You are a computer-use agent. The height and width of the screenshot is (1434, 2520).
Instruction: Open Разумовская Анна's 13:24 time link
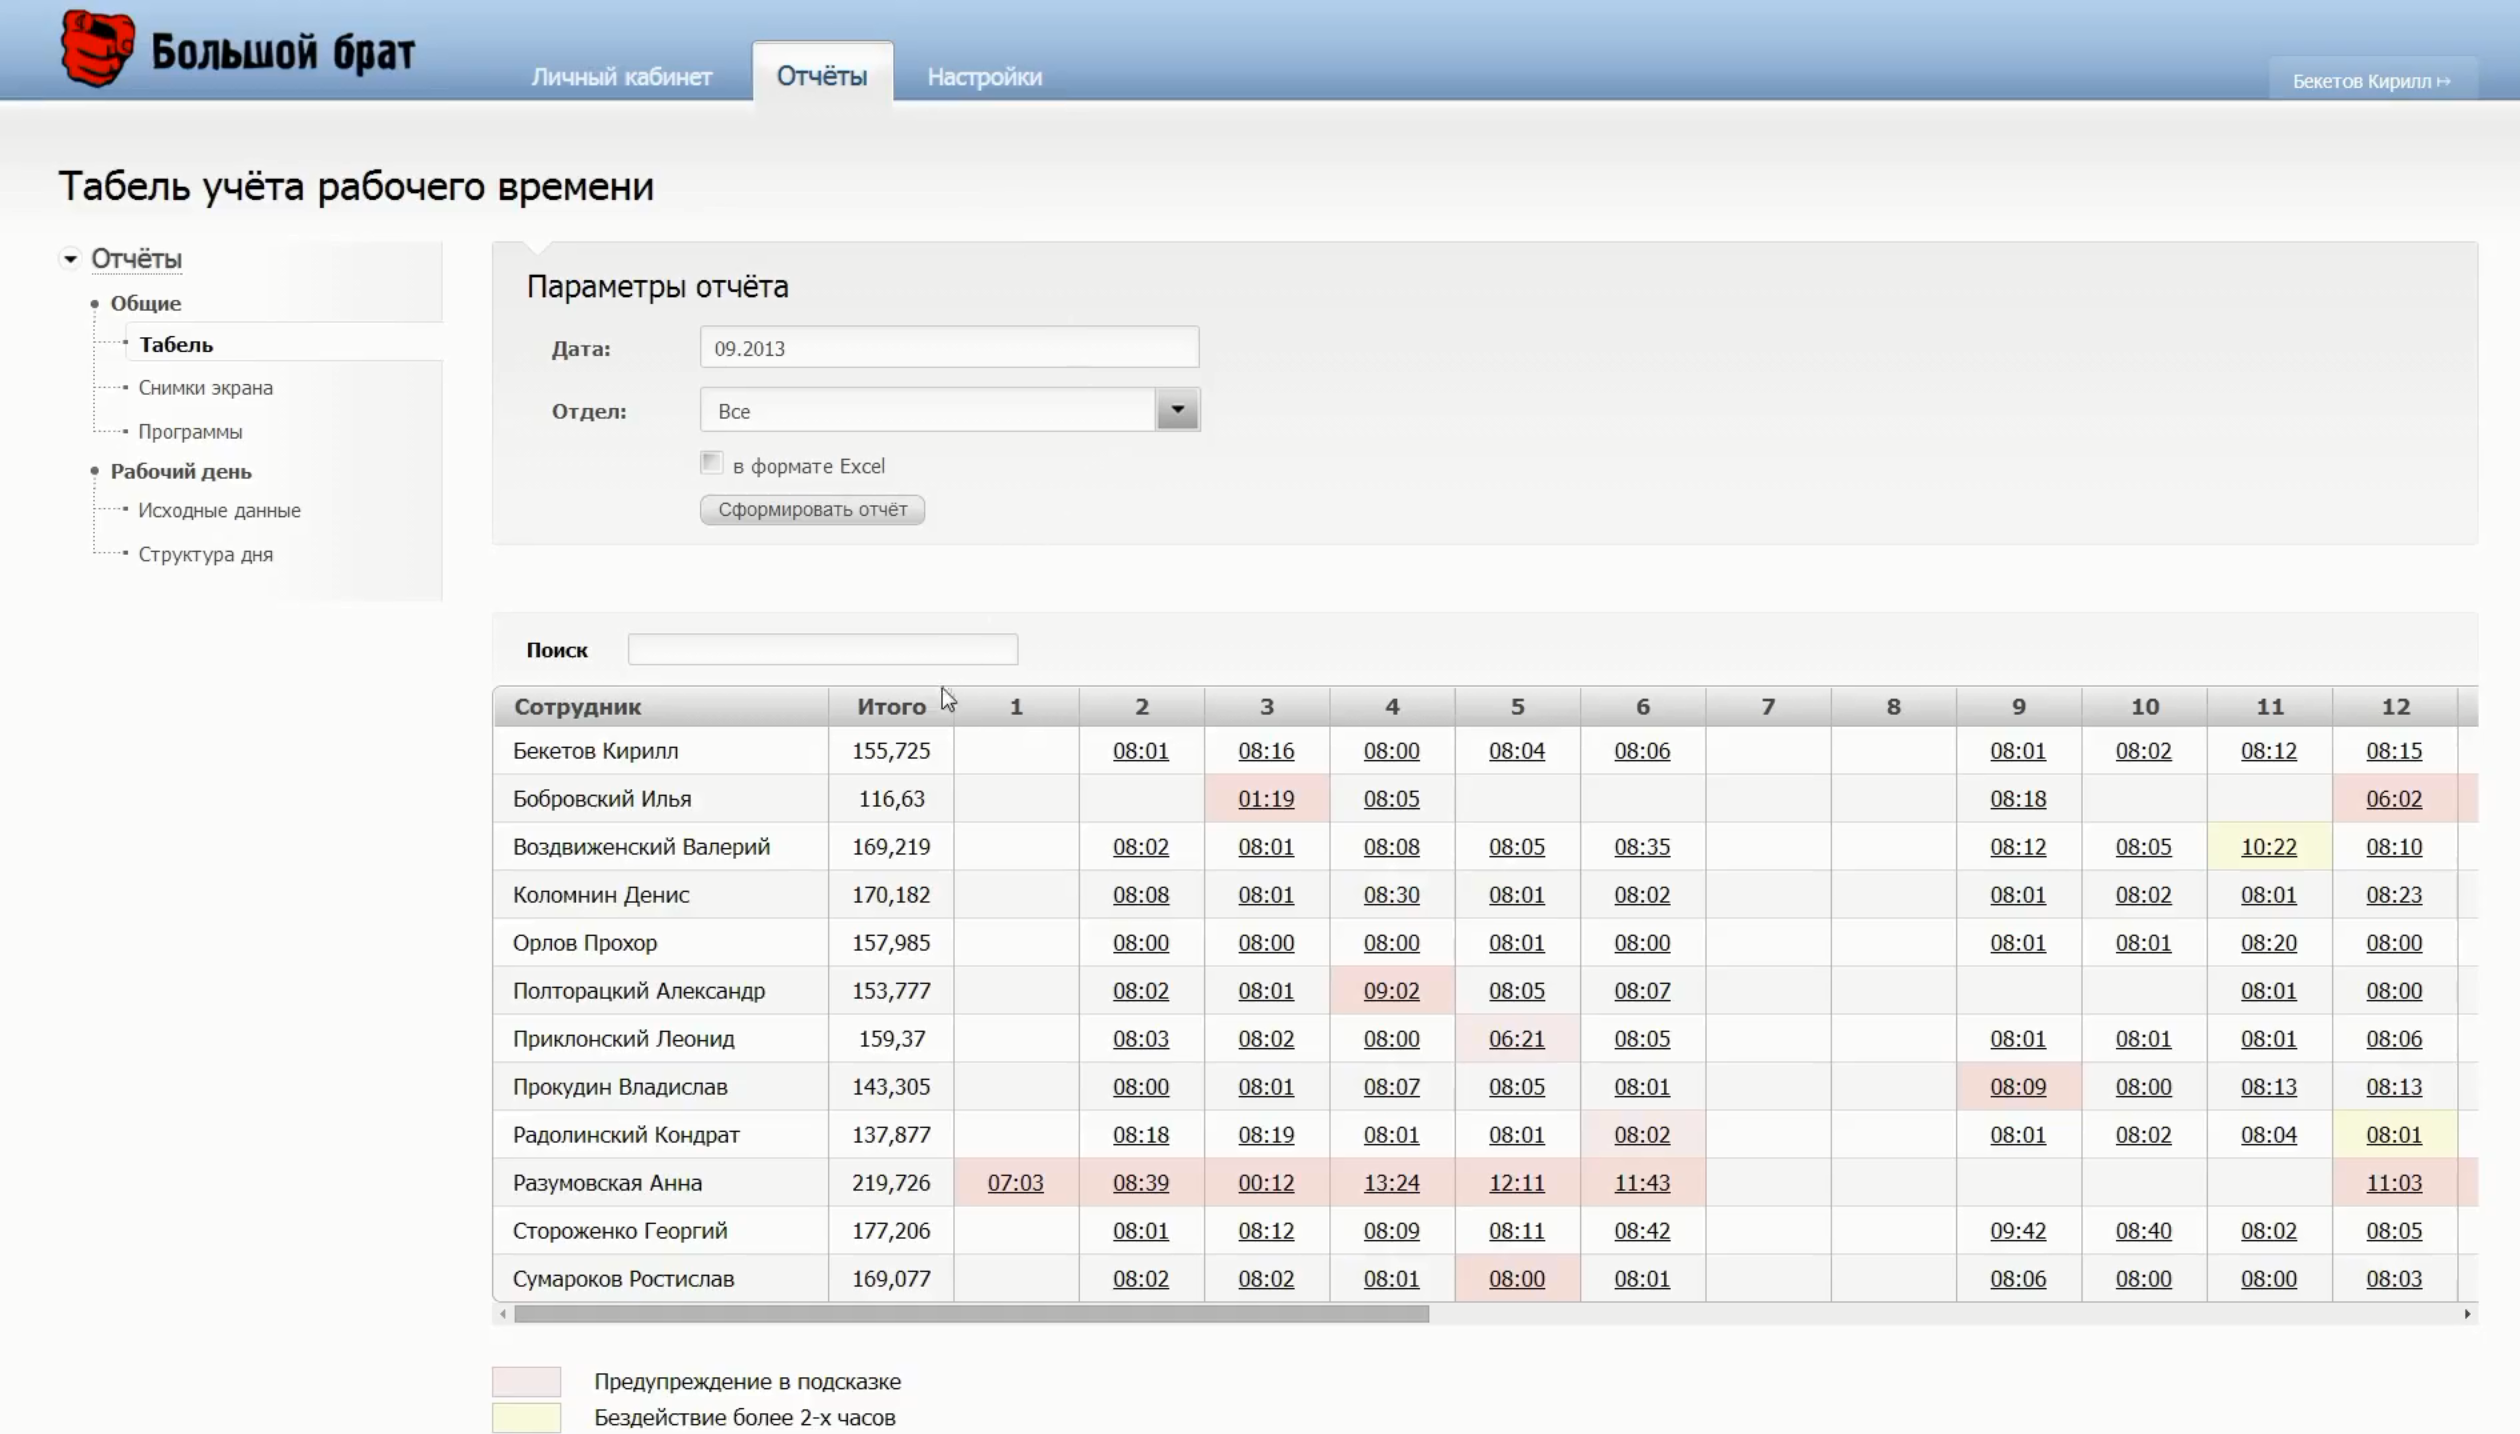[x=1391, y=1183]
